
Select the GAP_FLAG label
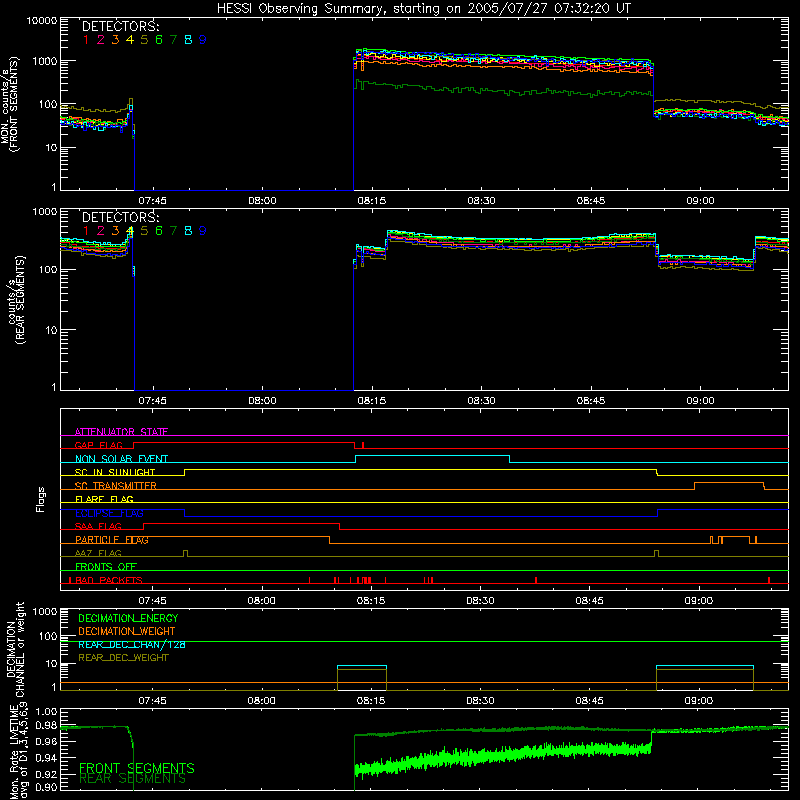coord(98,445)
